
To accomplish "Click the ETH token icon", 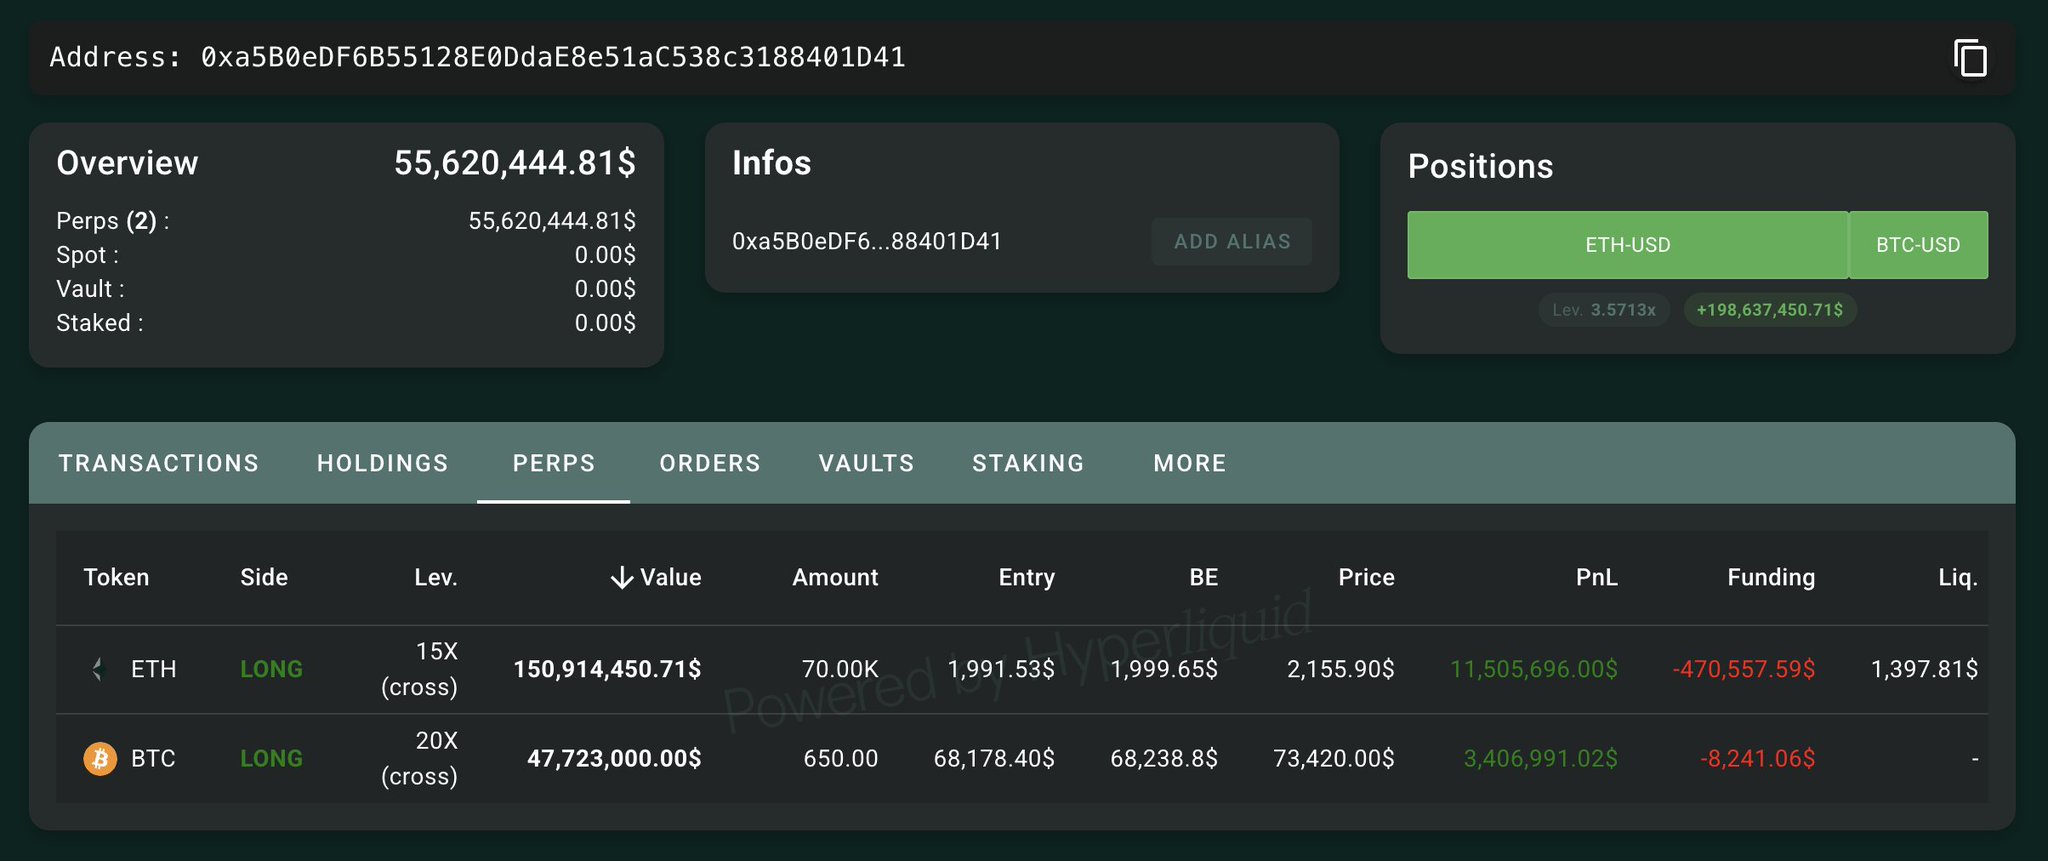I will [x=98, y=669].
